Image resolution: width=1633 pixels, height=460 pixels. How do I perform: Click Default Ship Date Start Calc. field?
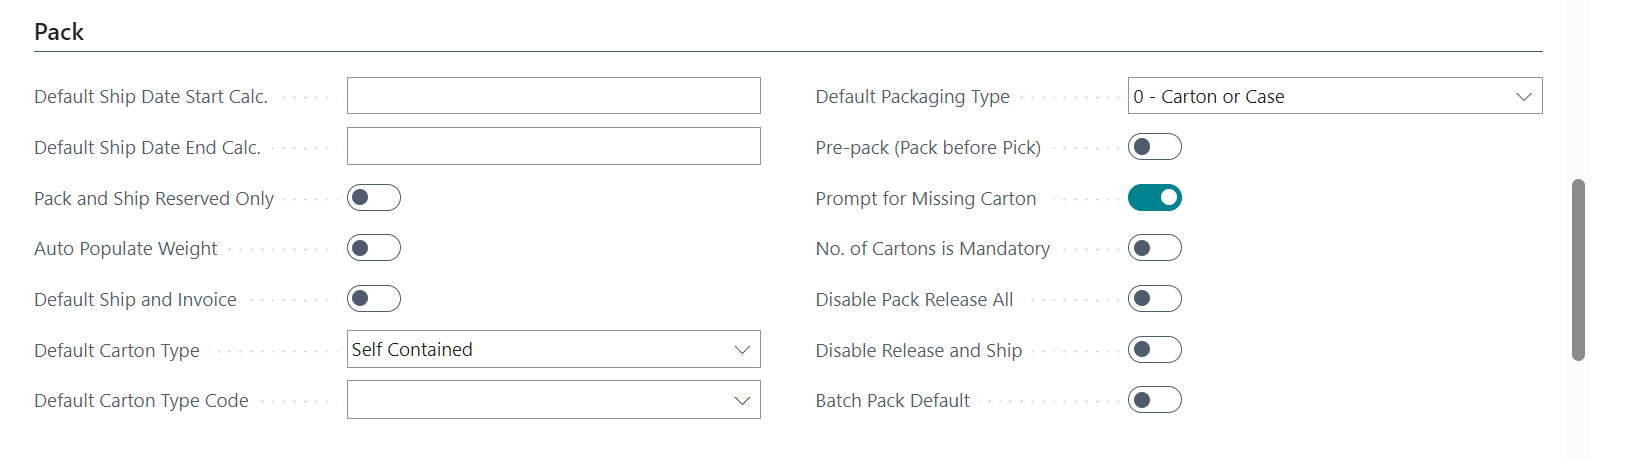(x=553, y=96)
